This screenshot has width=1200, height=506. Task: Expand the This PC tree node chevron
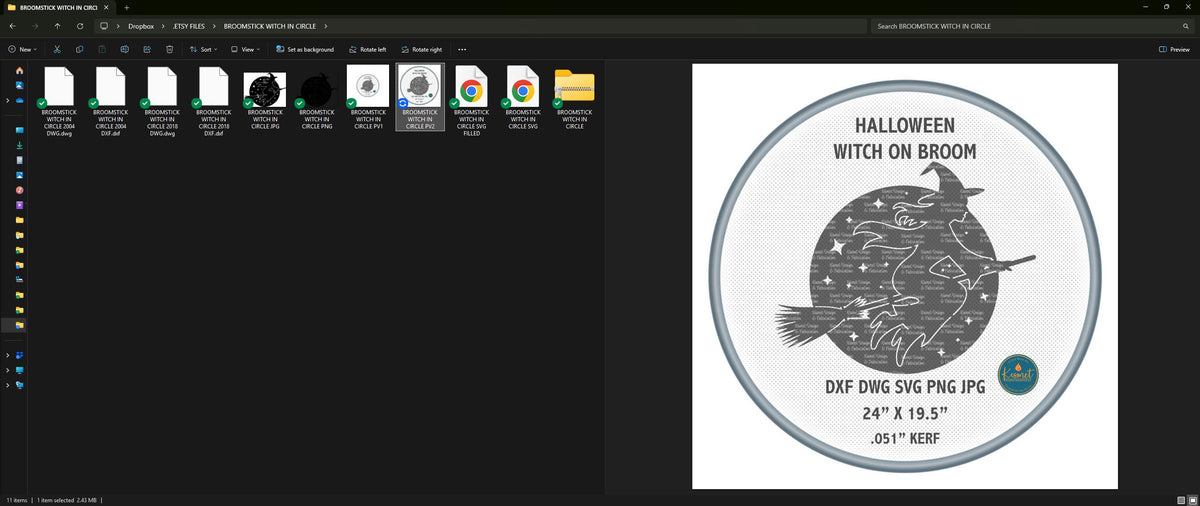click(x=7, y=370)
